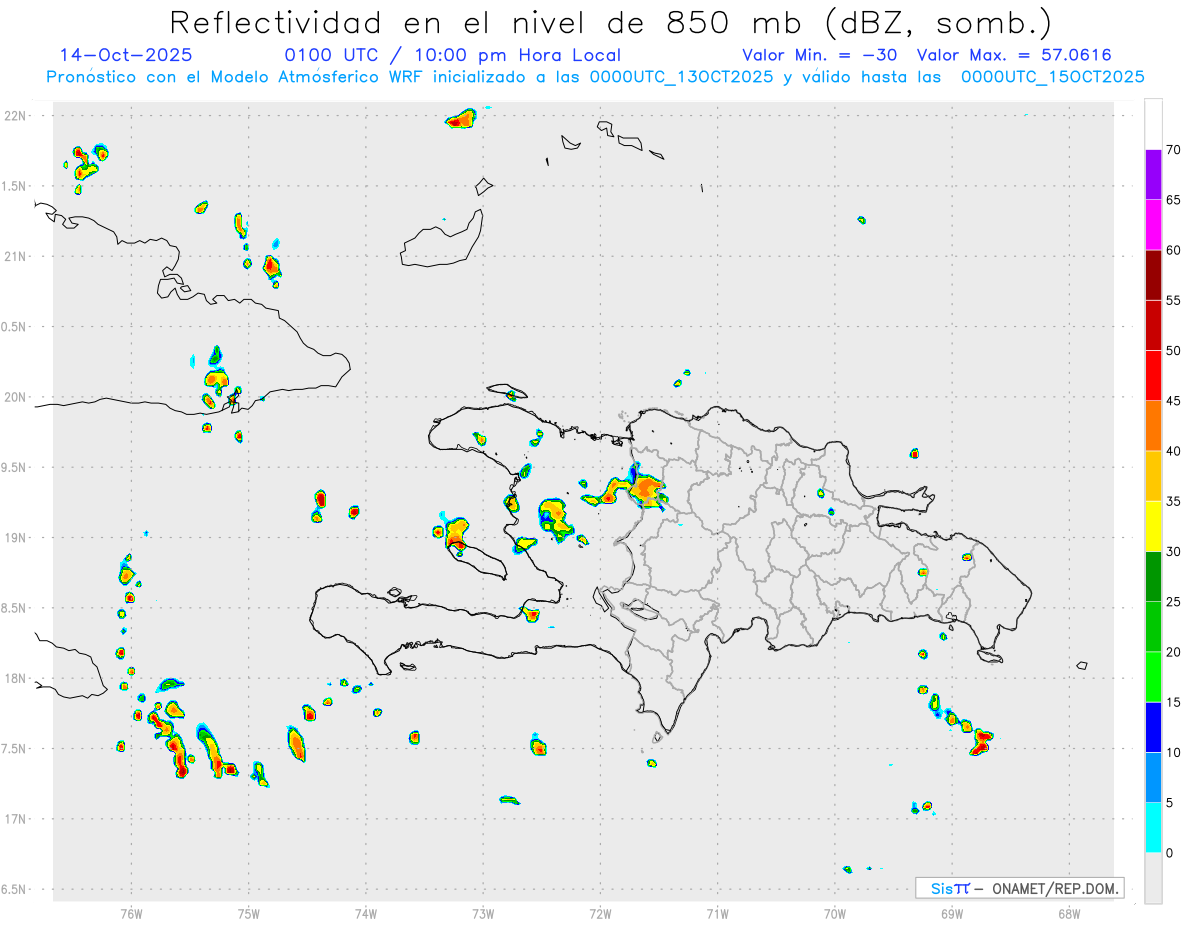The width and height of the screenshot is (1200, 927).
Task: Click the colorbar tick label "25"
Action: coord(1174,602)
